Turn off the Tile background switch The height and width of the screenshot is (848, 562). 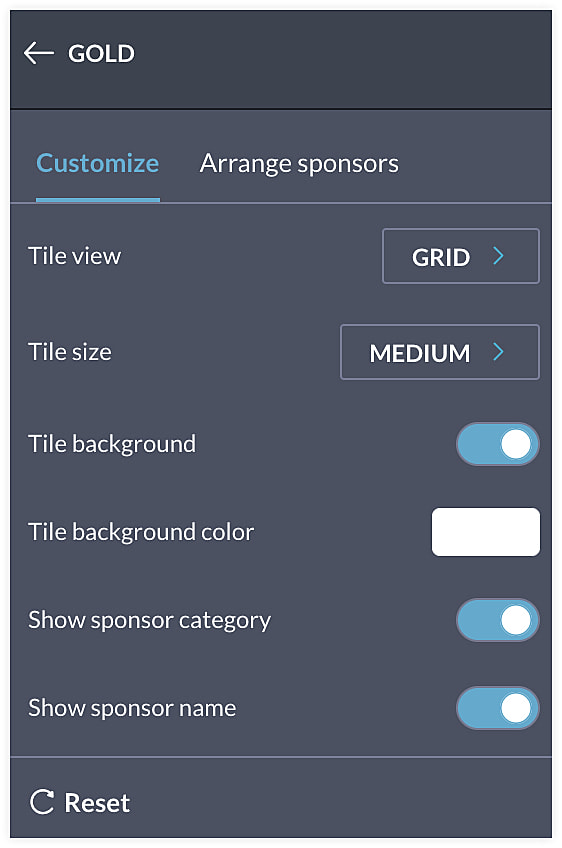click(x=498, y=444)
